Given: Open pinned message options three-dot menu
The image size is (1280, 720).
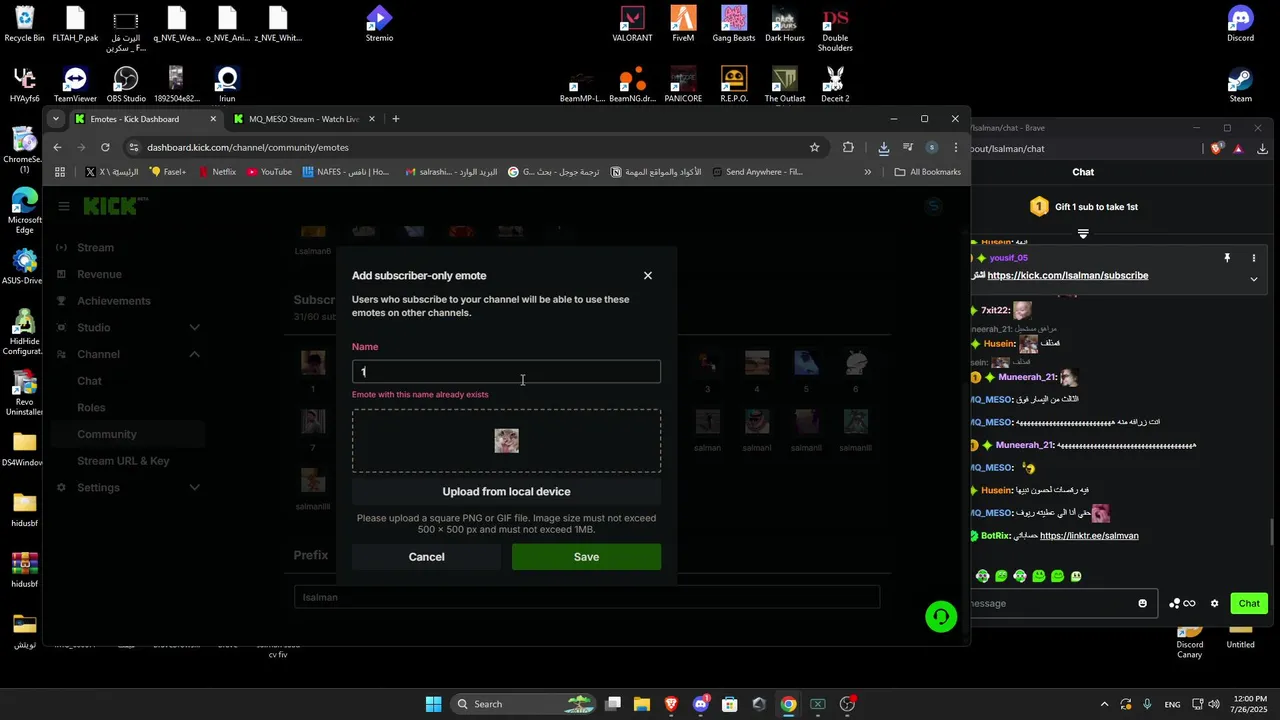Looking at the screenshot, I should tap(1254, 258).
